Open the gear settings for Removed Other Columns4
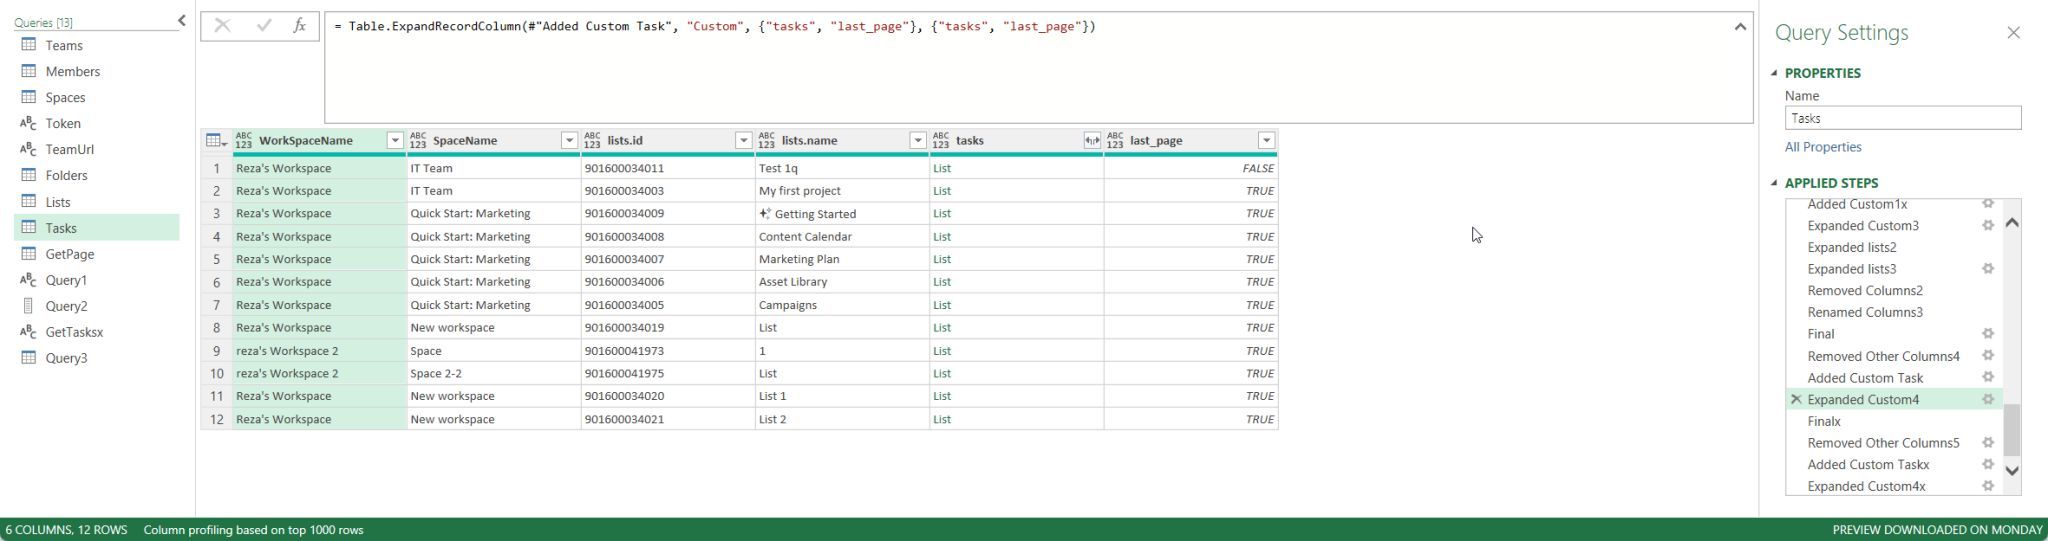This screenshot has width=2048, height=541. point(1988,355)
